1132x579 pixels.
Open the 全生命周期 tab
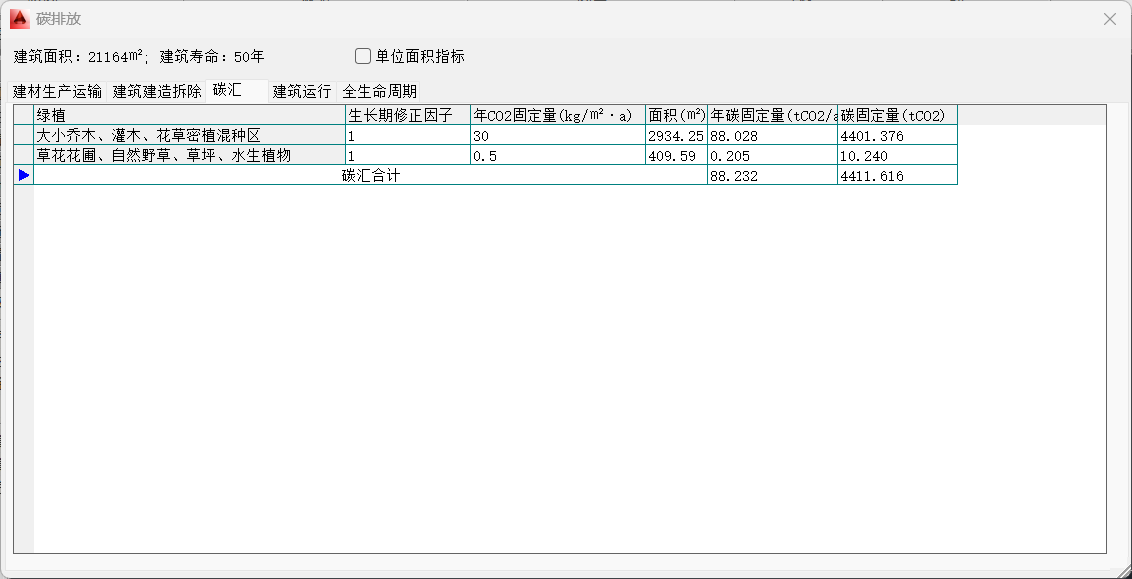(380, 91)
